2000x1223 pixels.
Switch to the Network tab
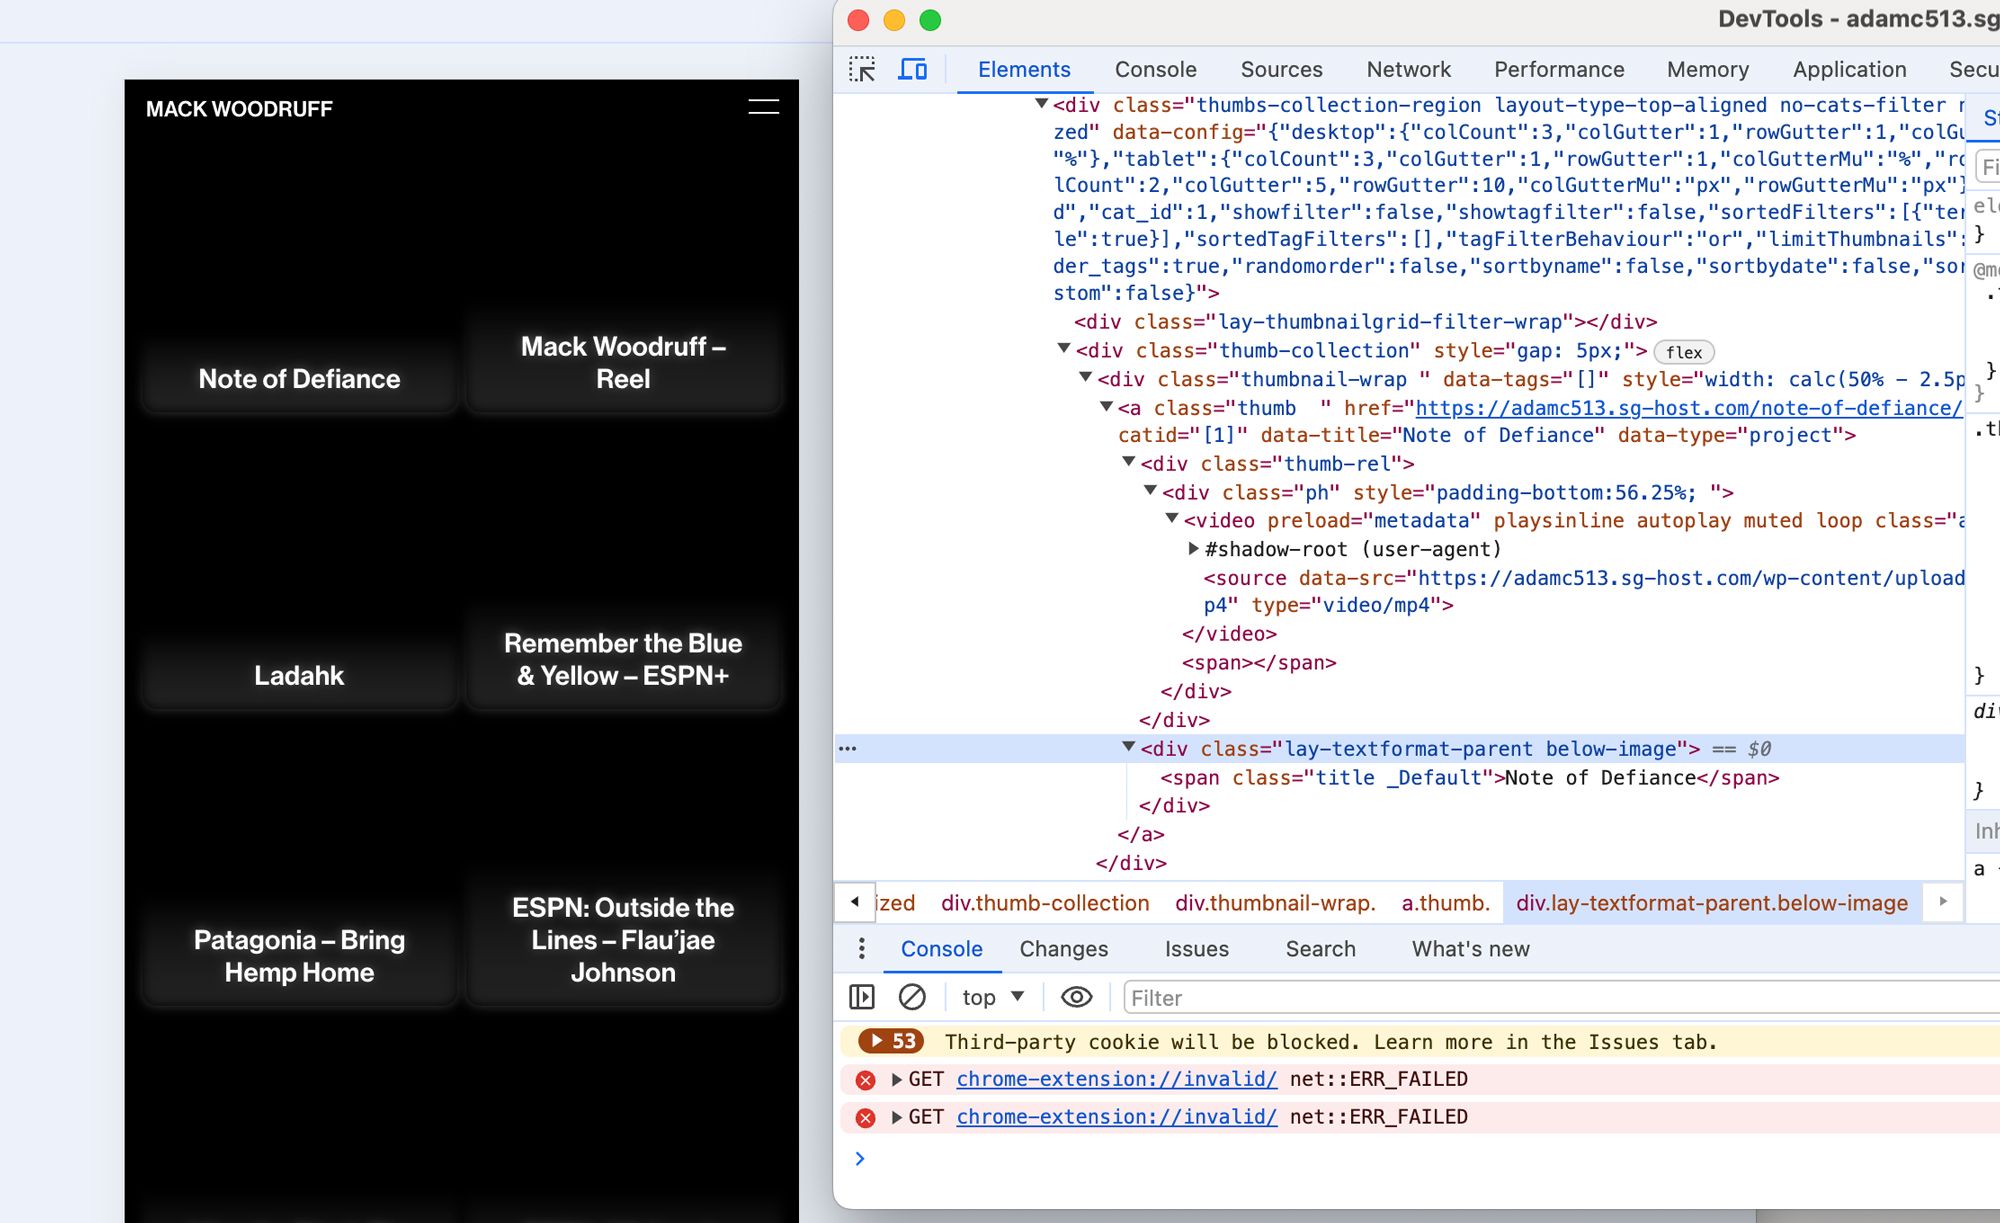1408,69
